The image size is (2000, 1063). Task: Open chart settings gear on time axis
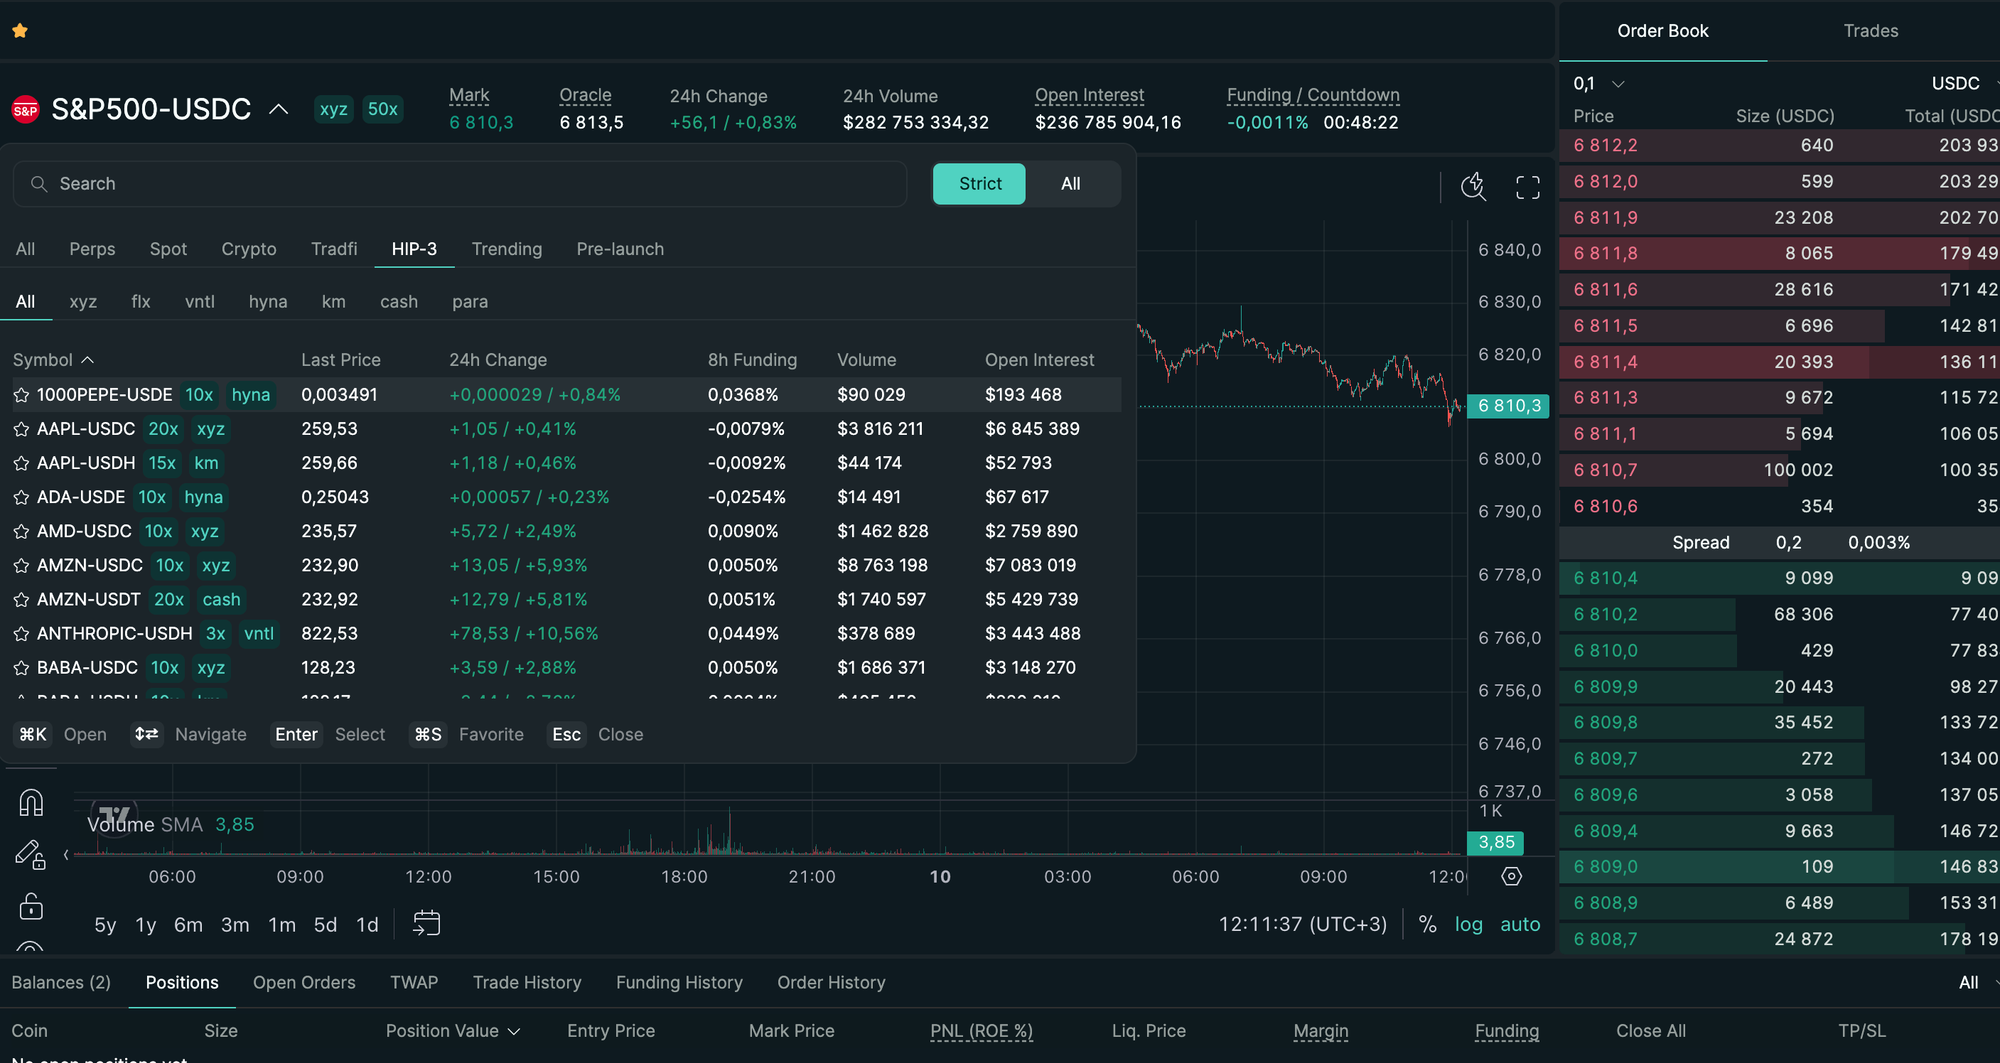1512,876
